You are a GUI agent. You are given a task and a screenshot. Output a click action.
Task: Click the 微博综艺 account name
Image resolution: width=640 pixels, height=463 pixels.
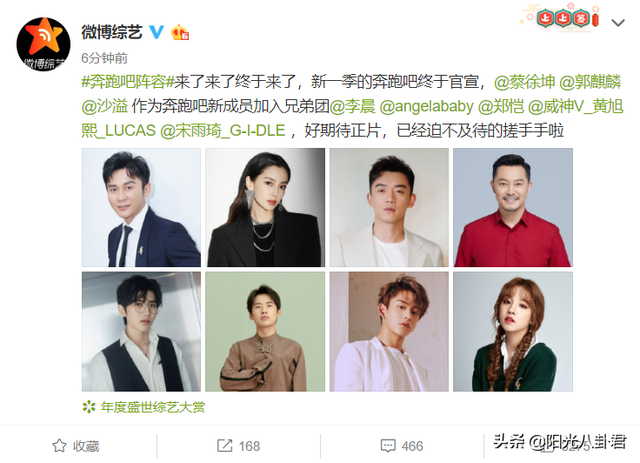click(x=112, y=32)
